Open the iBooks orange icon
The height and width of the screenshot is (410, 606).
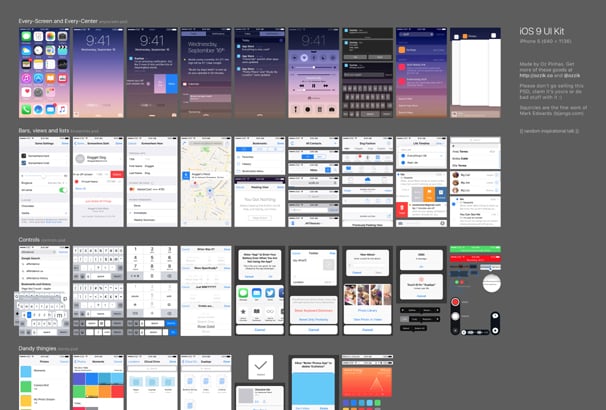click(50, 78)
